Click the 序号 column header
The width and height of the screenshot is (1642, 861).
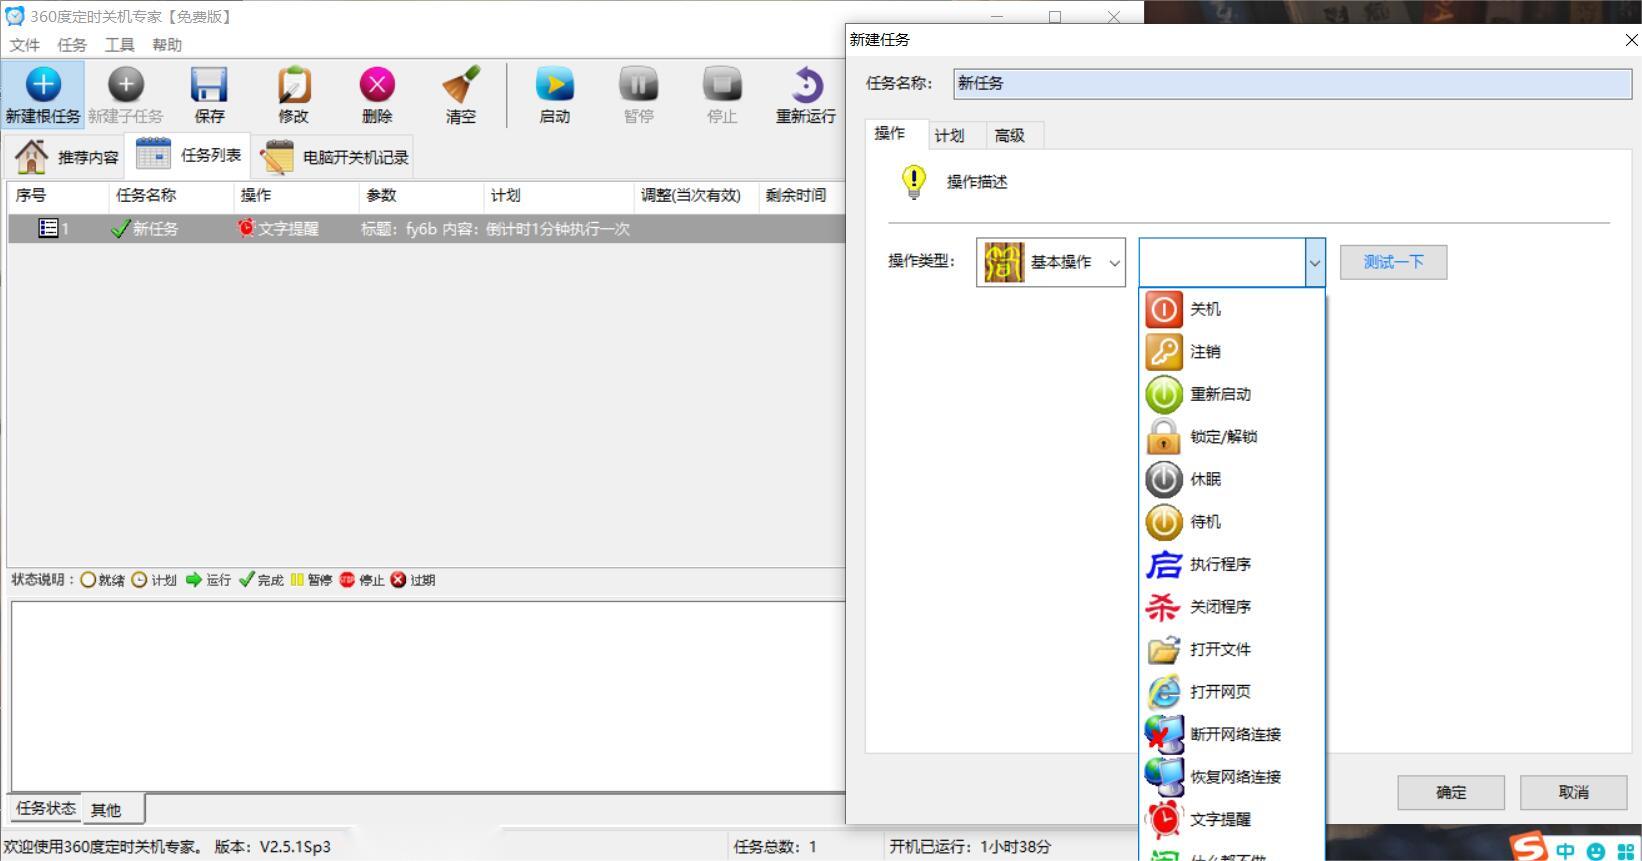pyautogui.click(x=58, y=196)
